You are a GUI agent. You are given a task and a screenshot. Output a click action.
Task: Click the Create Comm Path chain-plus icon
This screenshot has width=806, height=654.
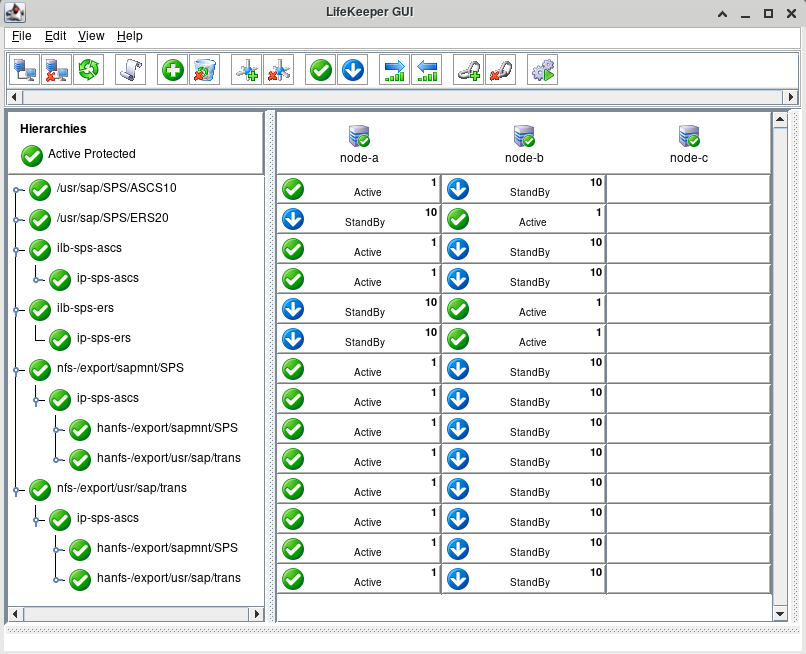click(x=469, y=69)
